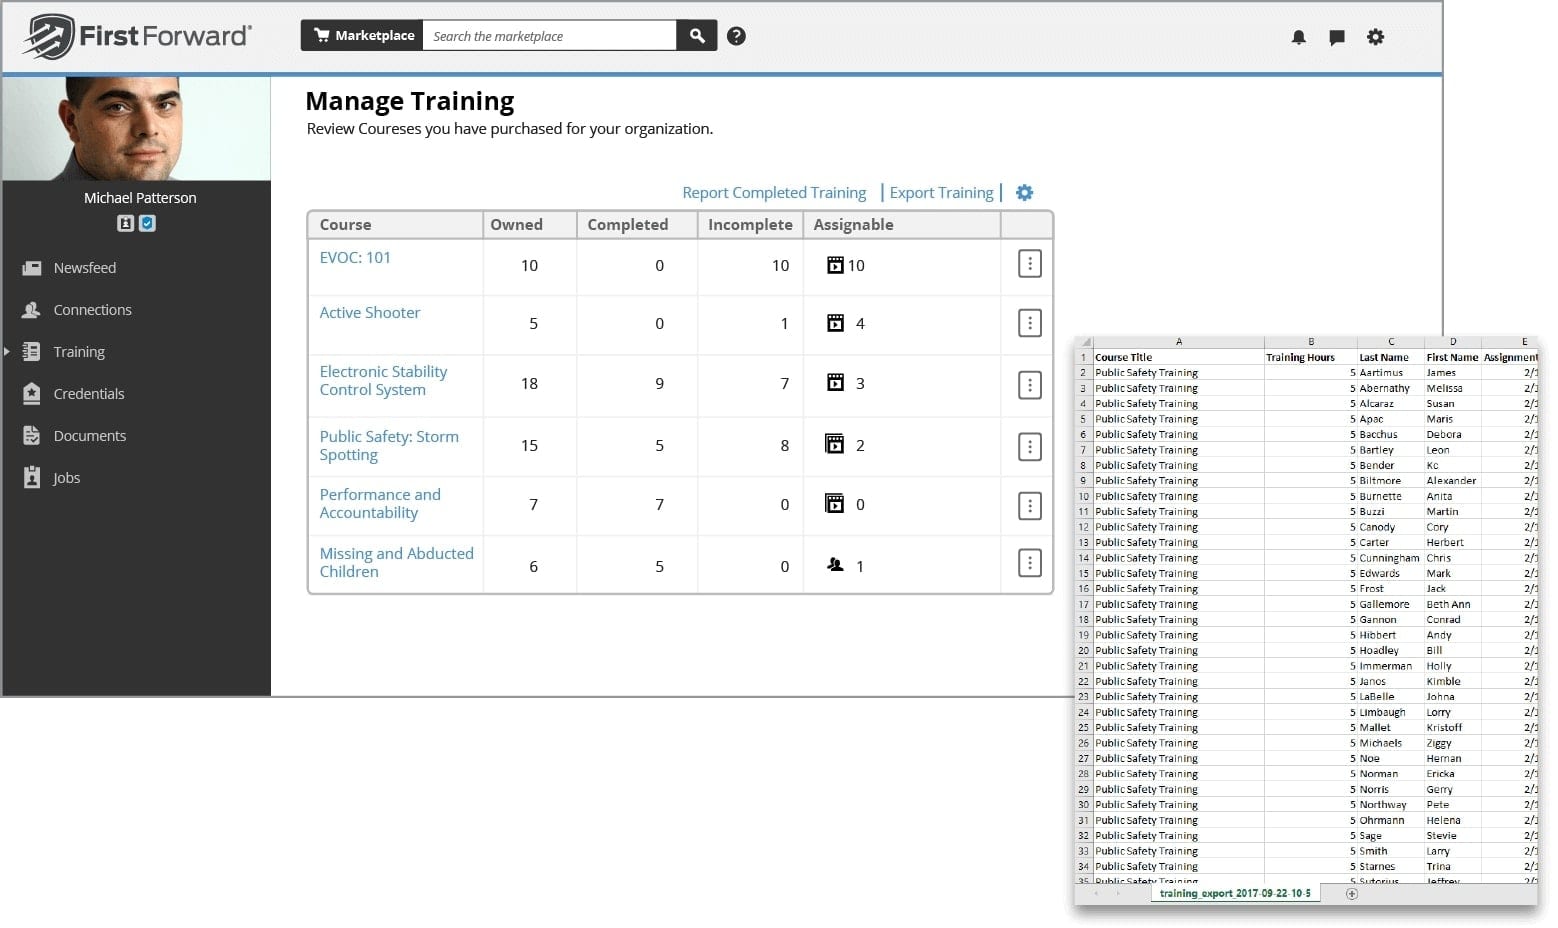
Task: Open row options menu for EVOC: 101
Action: pyautogui.click(x=1029, y=264)
